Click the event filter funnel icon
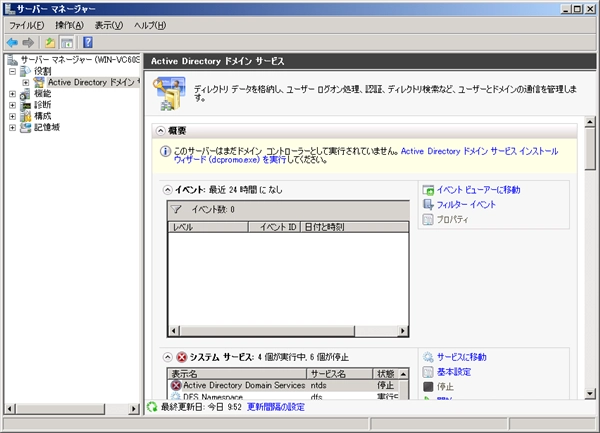Image resolution: width=600 pixels, height=433 pixels. pyautogui.click(x=176, y=210)
